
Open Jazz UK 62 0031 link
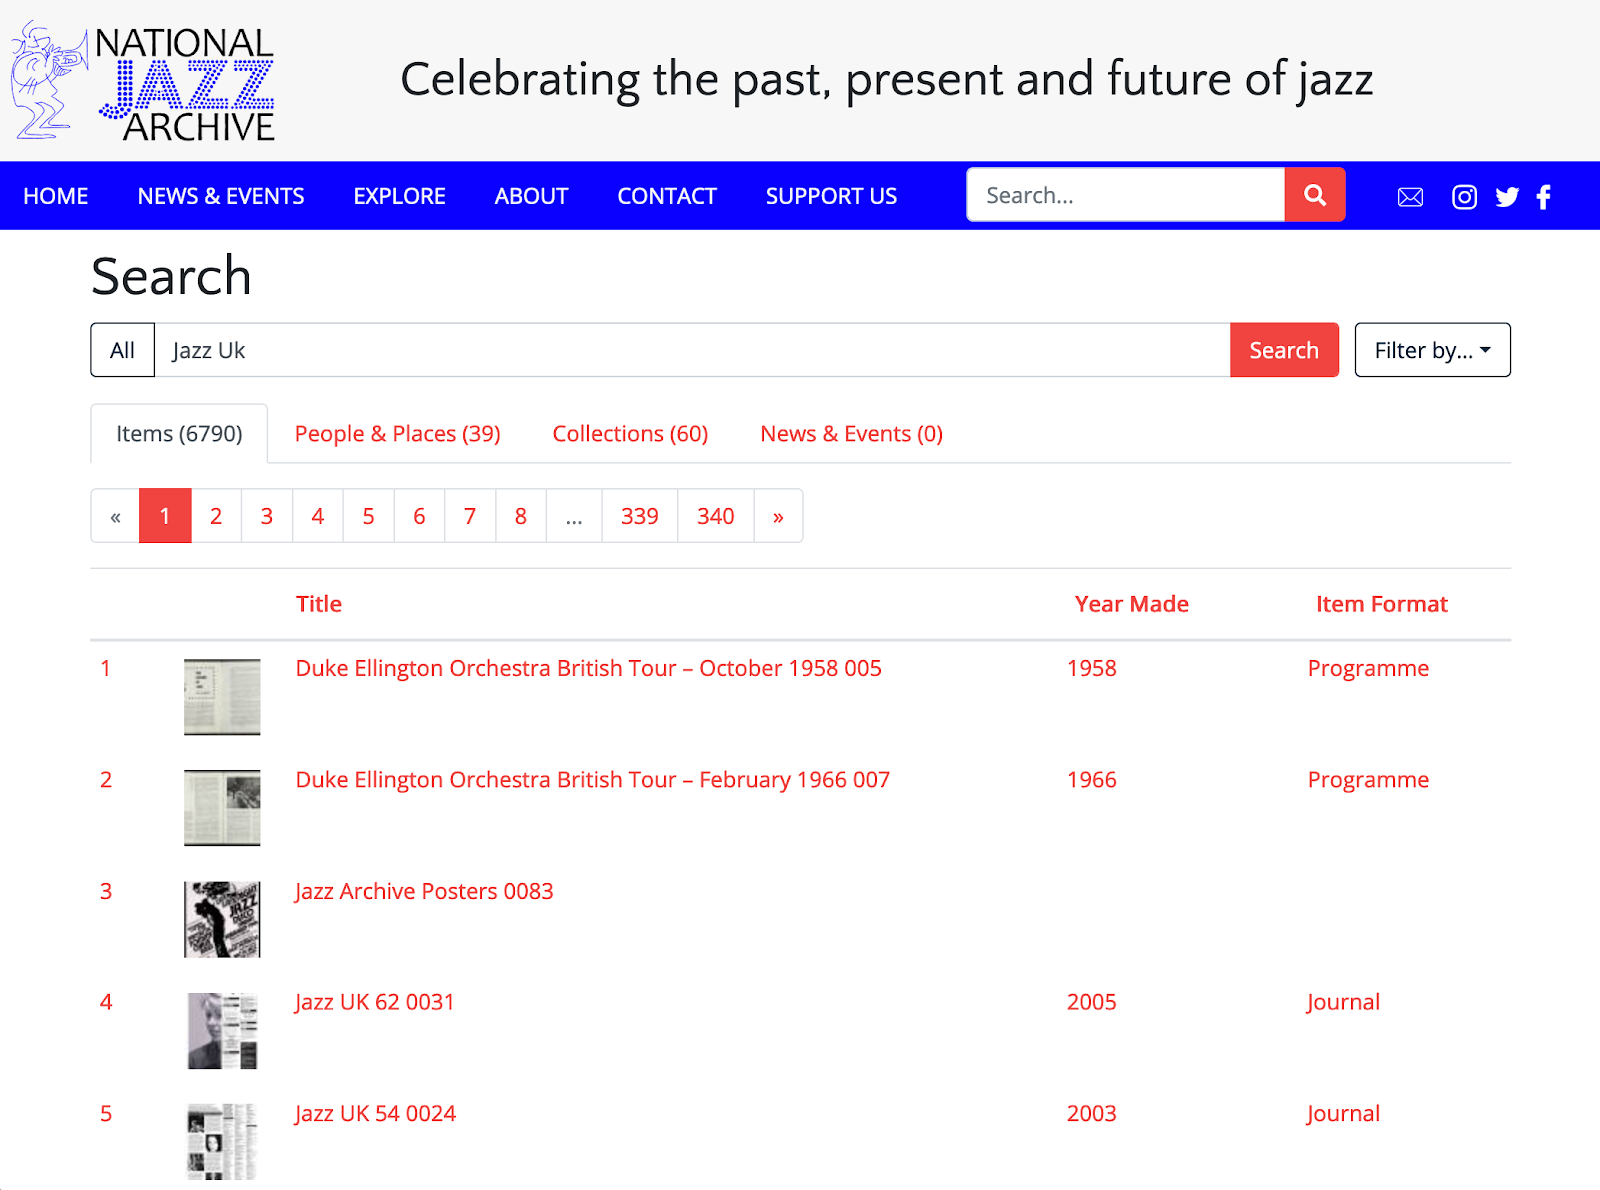point(374,1002)
